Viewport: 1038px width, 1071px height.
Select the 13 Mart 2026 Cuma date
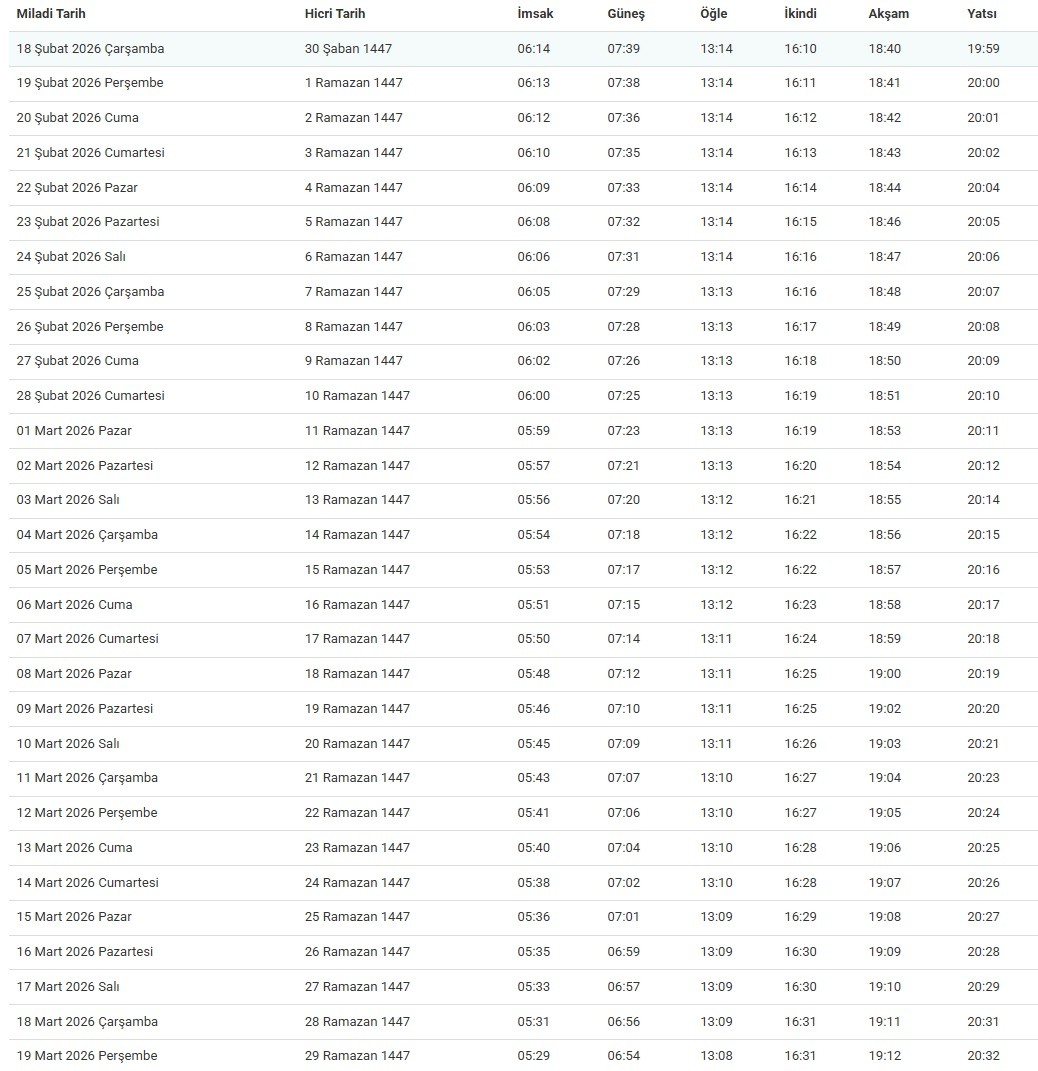74,848
